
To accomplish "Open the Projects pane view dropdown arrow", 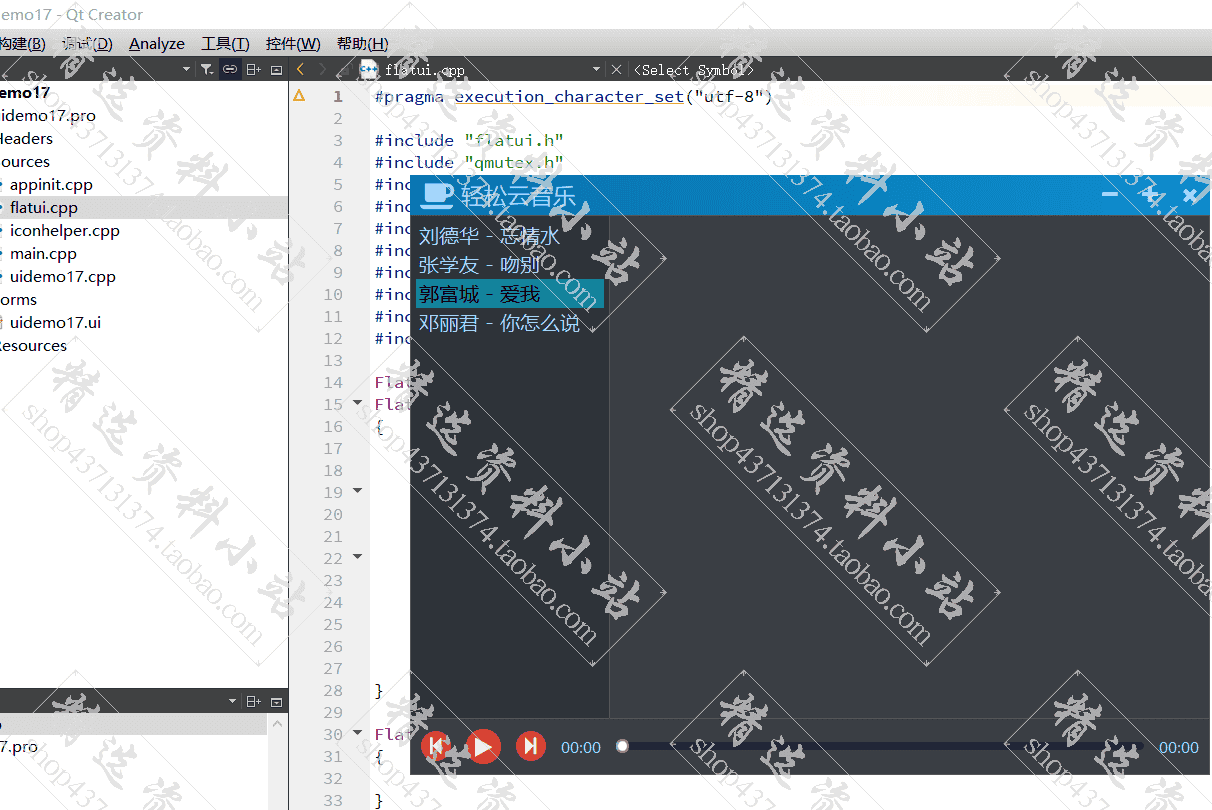I will coord(186,69).
